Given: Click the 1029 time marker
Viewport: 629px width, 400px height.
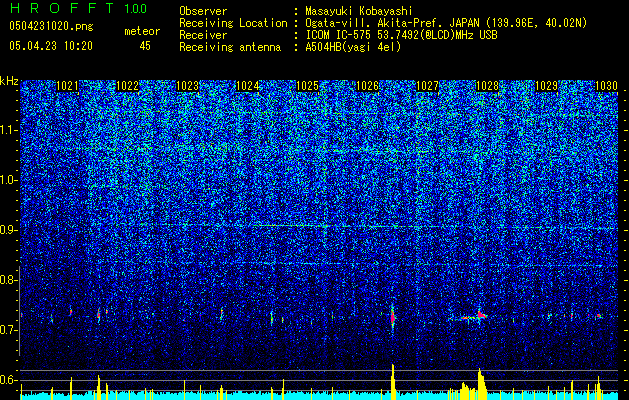Looking at the screenshot, I should click(x=547, y=86).
